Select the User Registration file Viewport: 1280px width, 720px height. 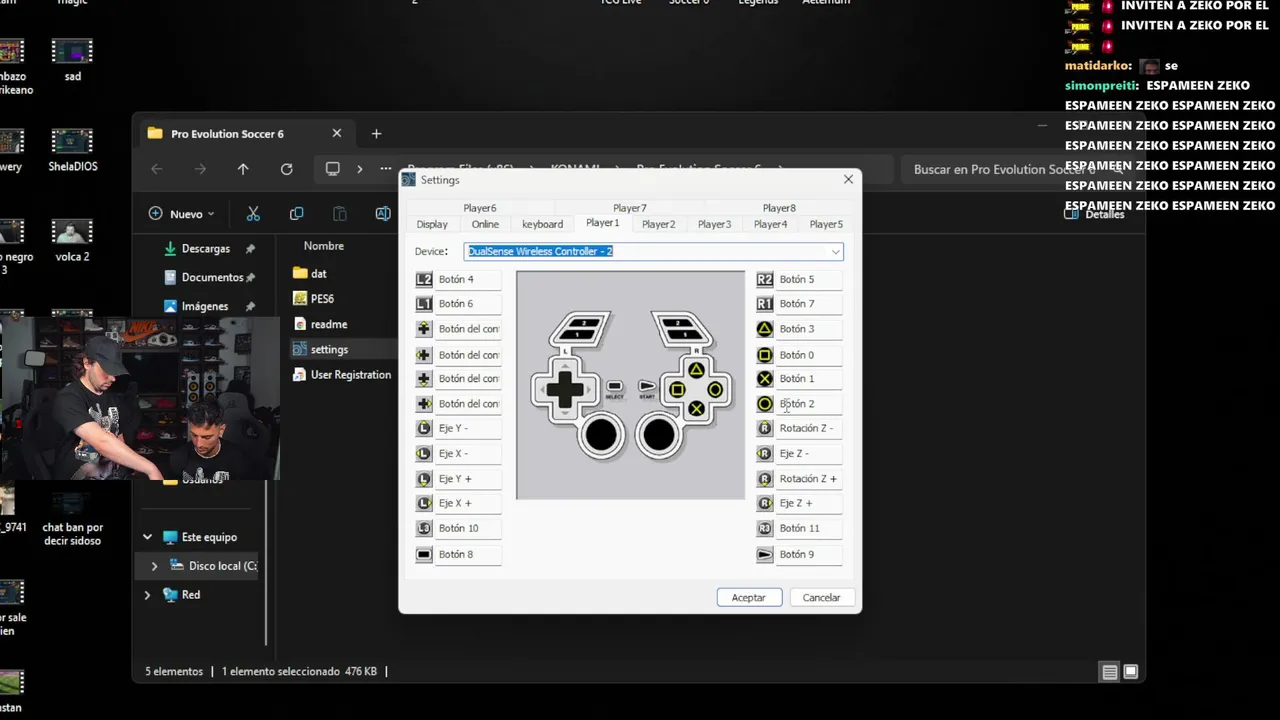pos(342,375)
